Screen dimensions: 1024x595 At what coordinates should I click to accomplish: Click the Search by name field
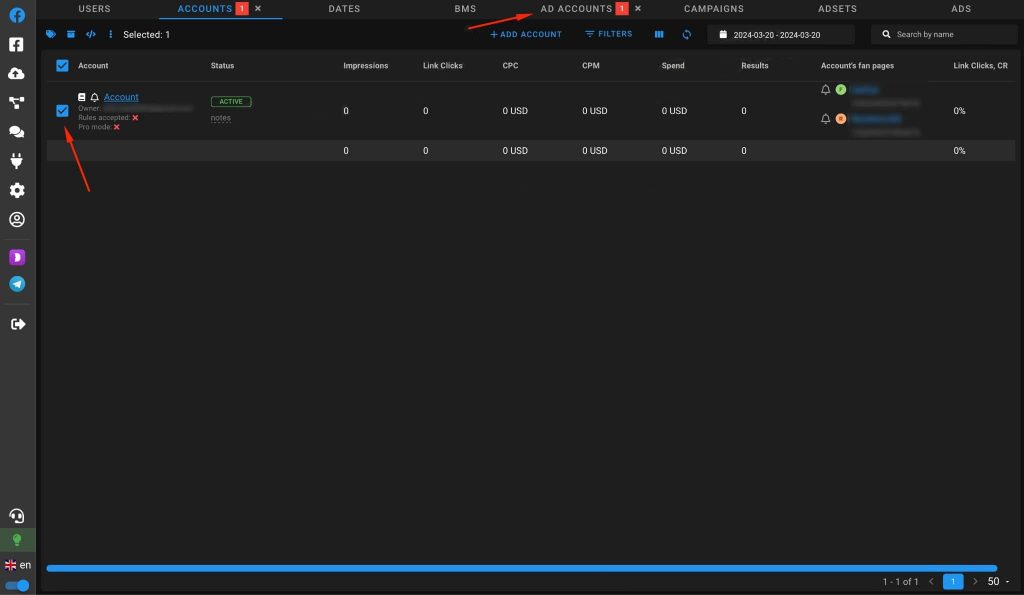[x=944, y=35]
